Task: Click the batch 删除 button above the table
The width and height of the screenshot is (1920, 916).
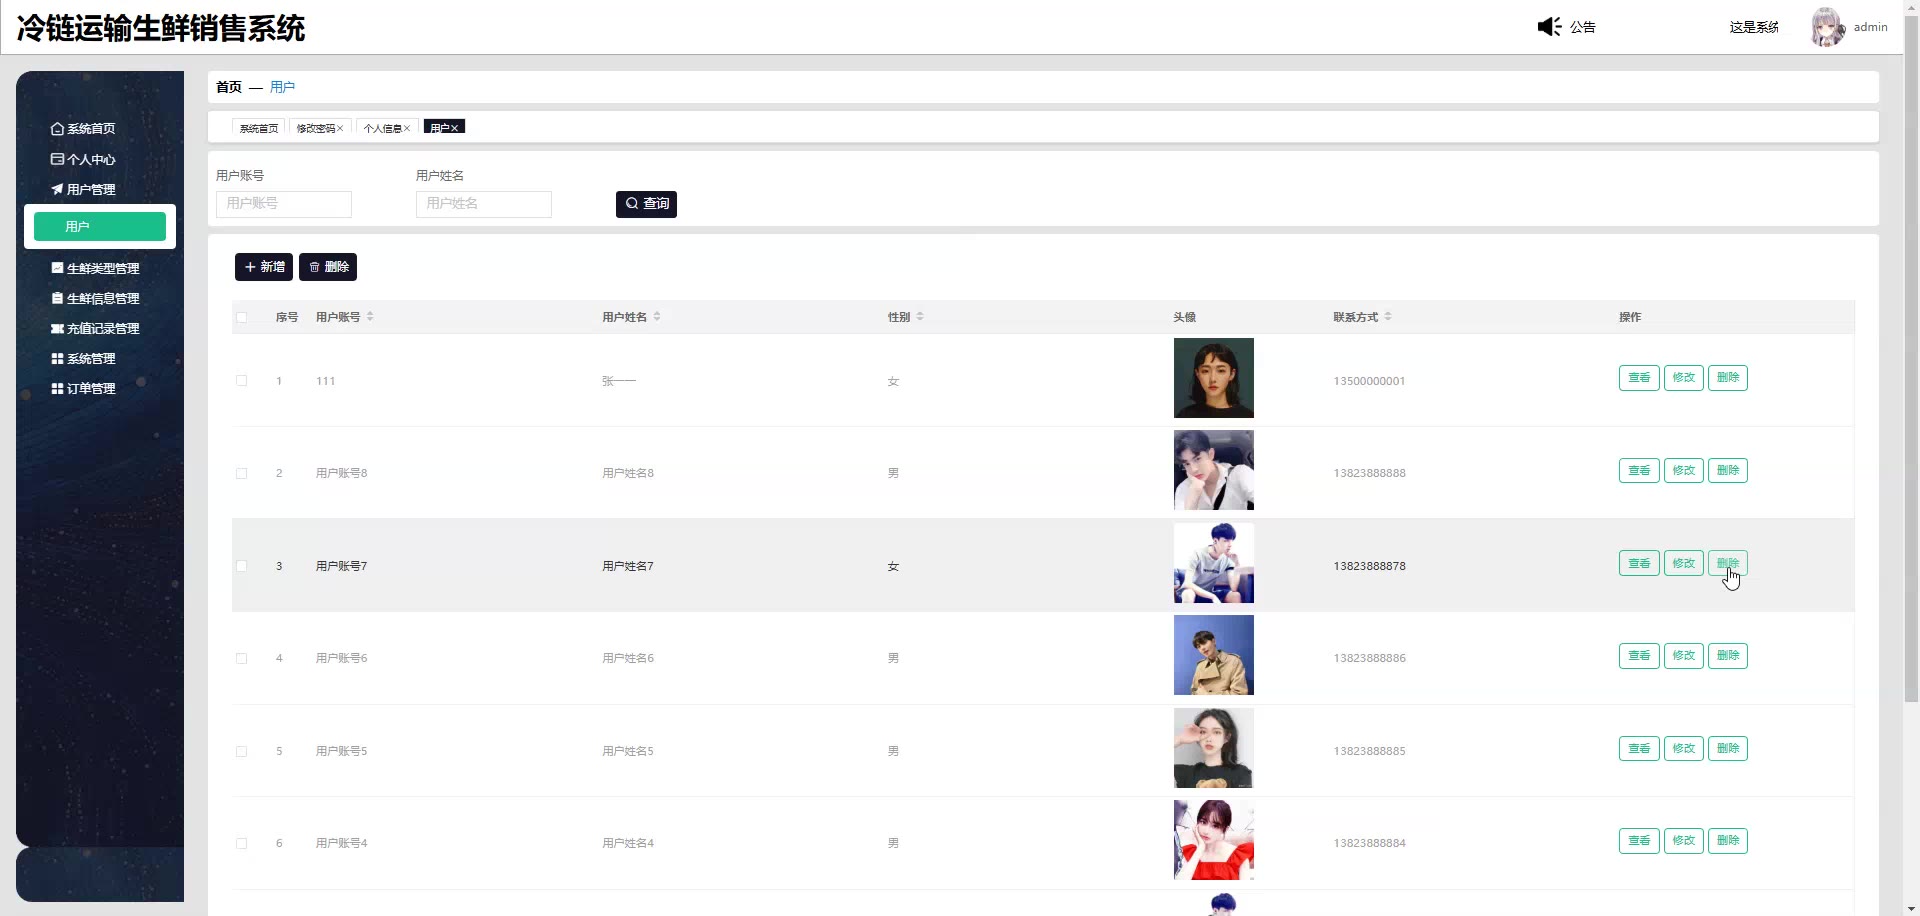Action: (x=328, y=267)
